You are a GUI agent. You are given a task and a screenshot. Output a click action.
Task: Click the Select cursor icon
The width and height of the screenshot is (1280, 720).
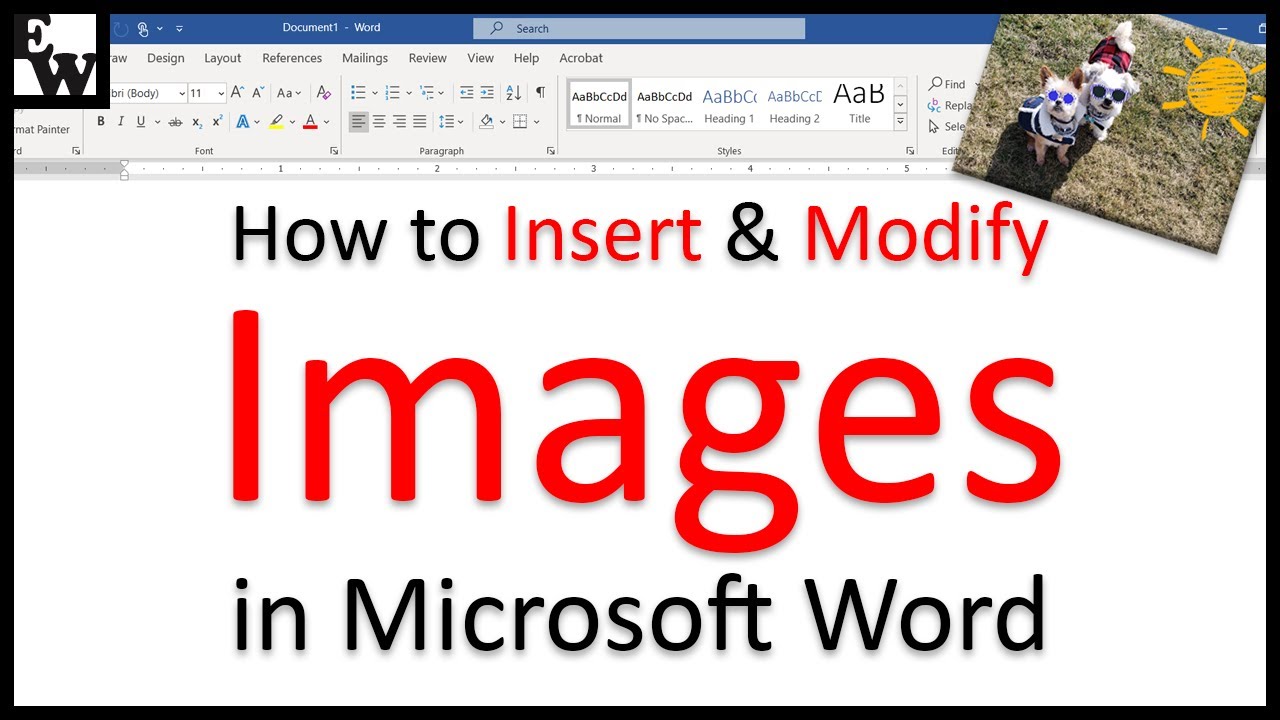click(934, 126)
